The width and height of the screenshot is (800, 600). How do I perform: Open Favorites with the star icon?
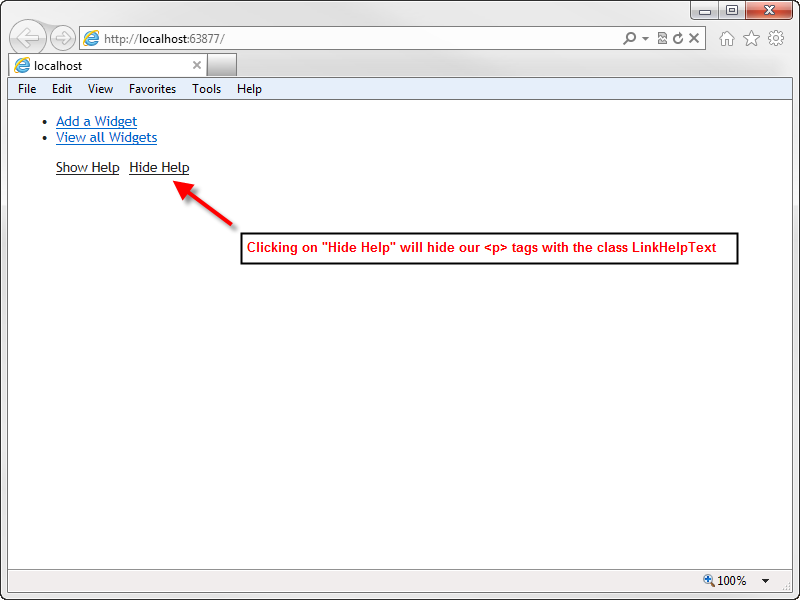click(x=752, y=38)
